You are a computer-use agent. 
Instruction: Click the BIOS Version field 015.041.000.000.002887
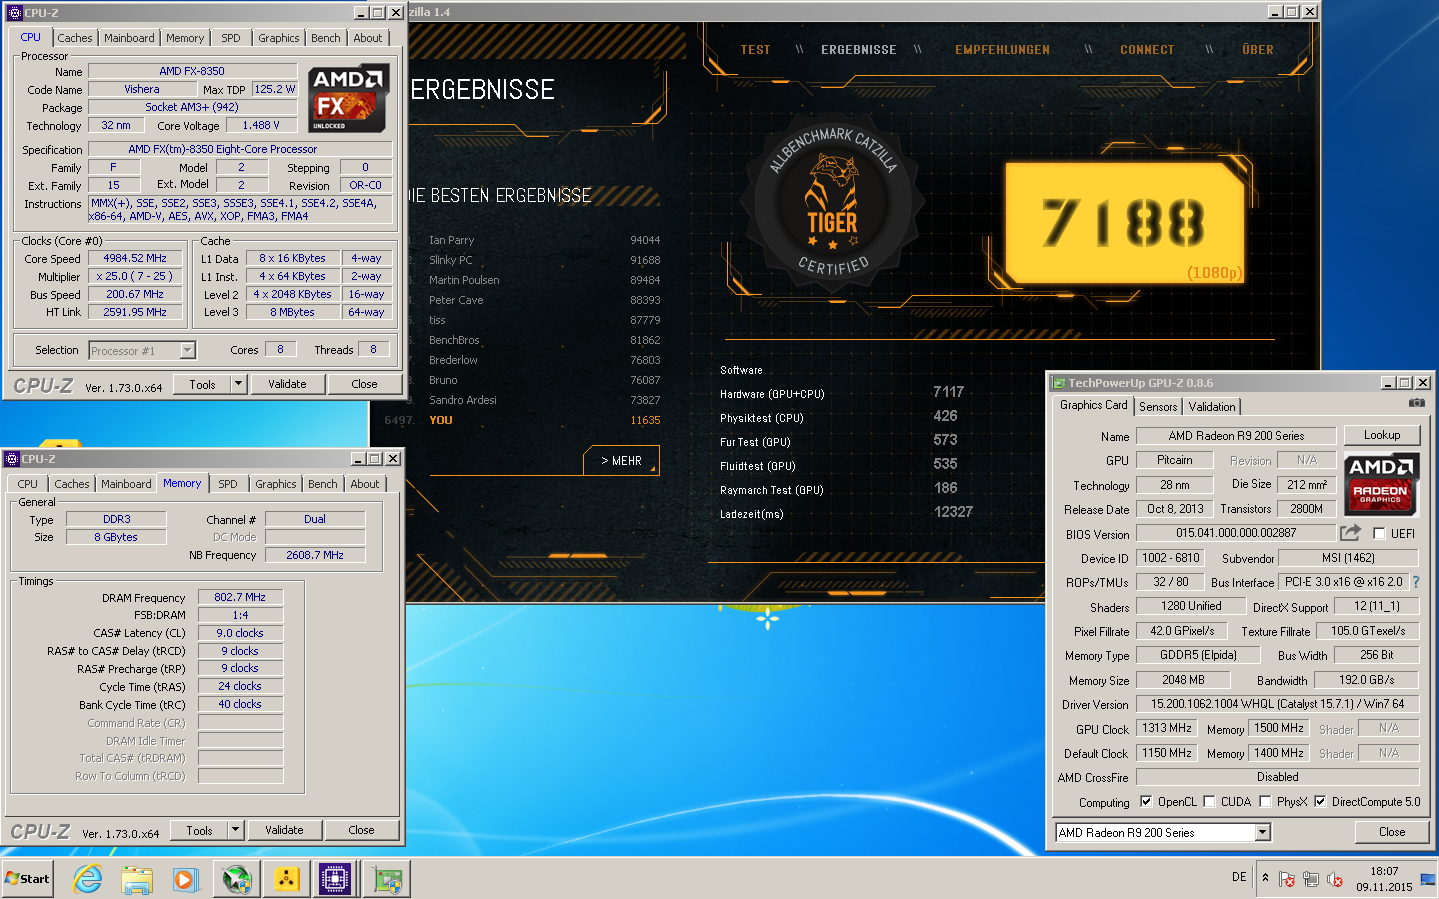point(1236,533)
